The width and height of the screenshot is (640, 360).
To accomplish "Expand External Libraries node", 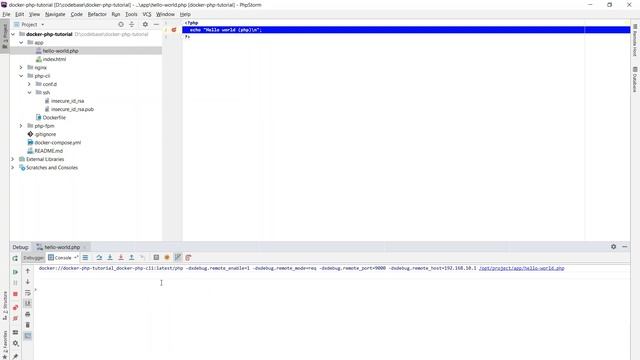I will [13, 159].
